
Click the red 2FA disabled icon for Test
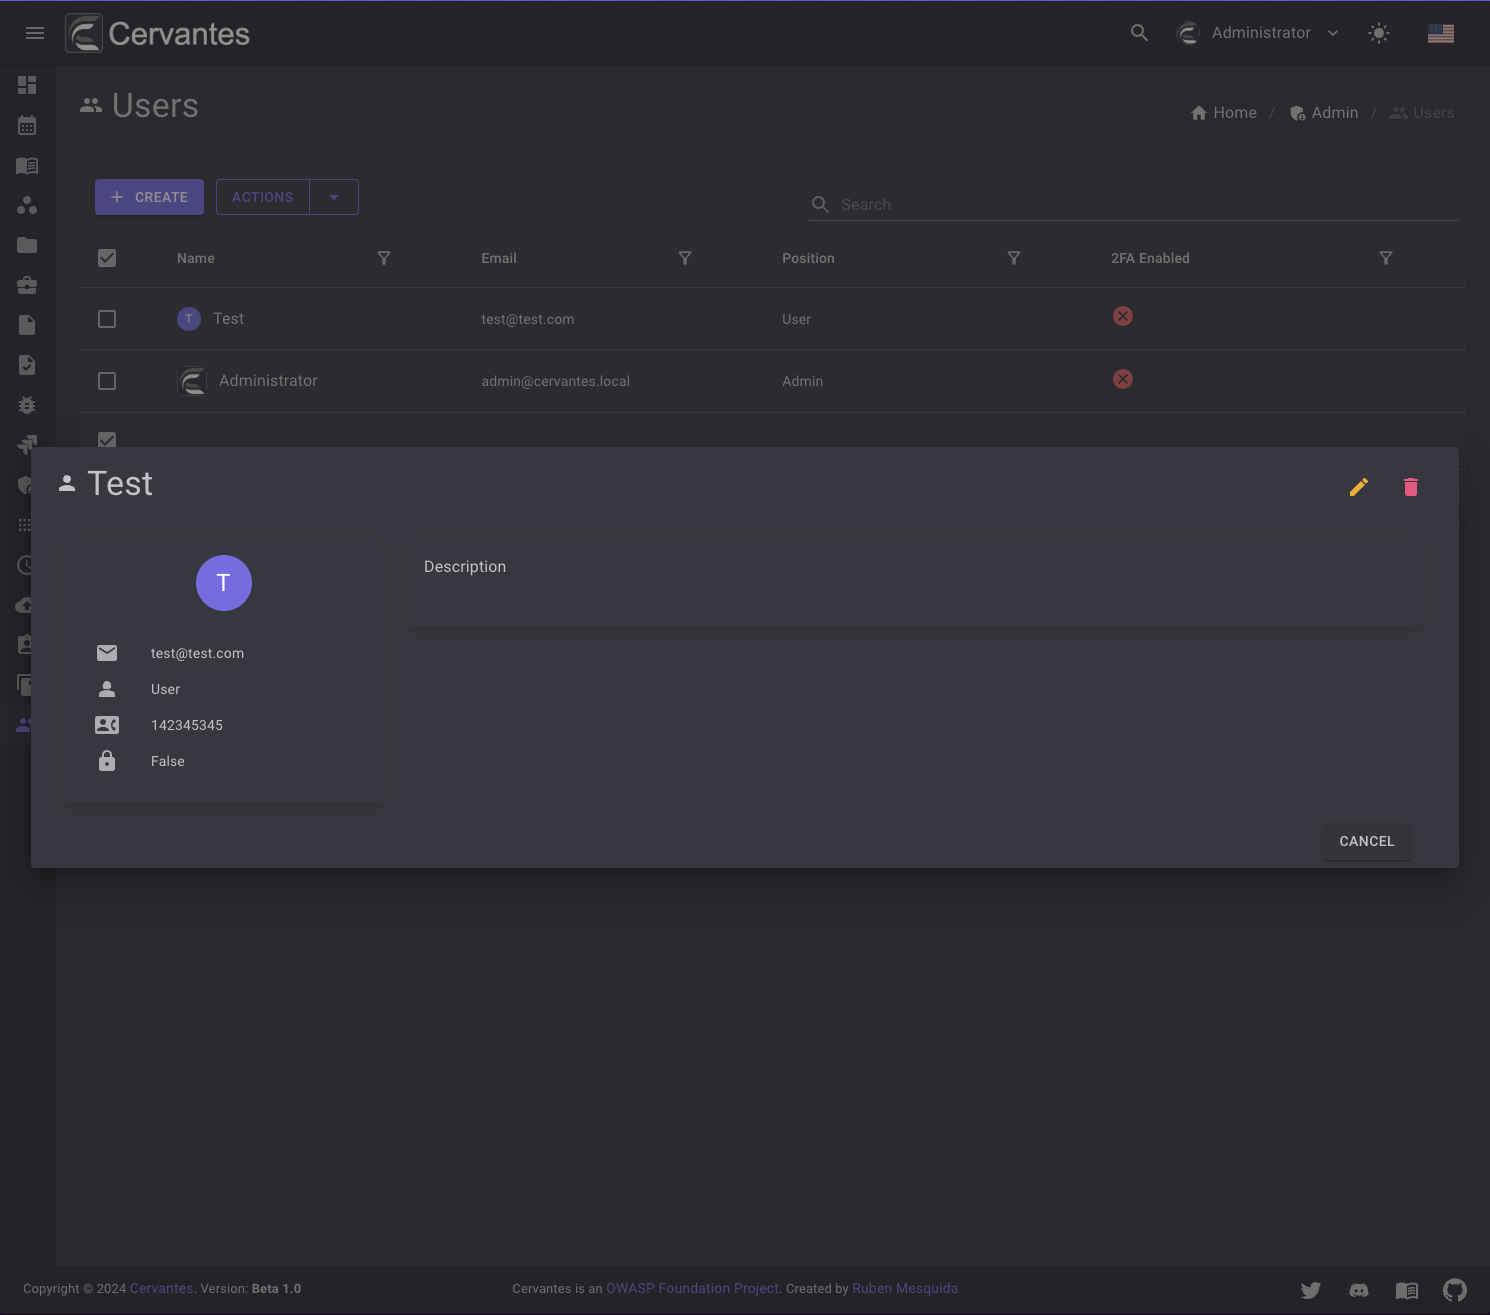pos(1123,316)
